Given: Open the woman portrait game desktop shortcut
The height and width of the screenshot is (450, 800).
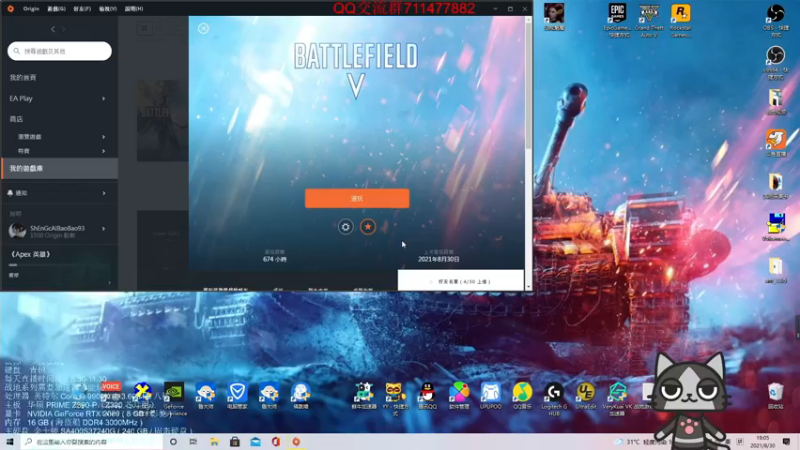Looking at the screenshot, I should coord(554,17).
